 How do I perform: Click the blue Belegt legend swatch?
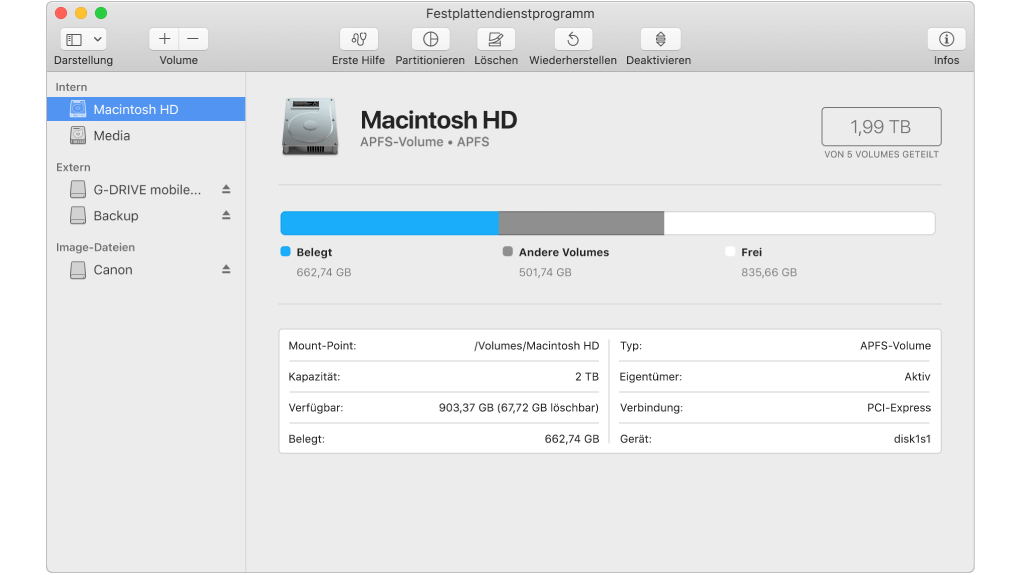tap(285, 252)
